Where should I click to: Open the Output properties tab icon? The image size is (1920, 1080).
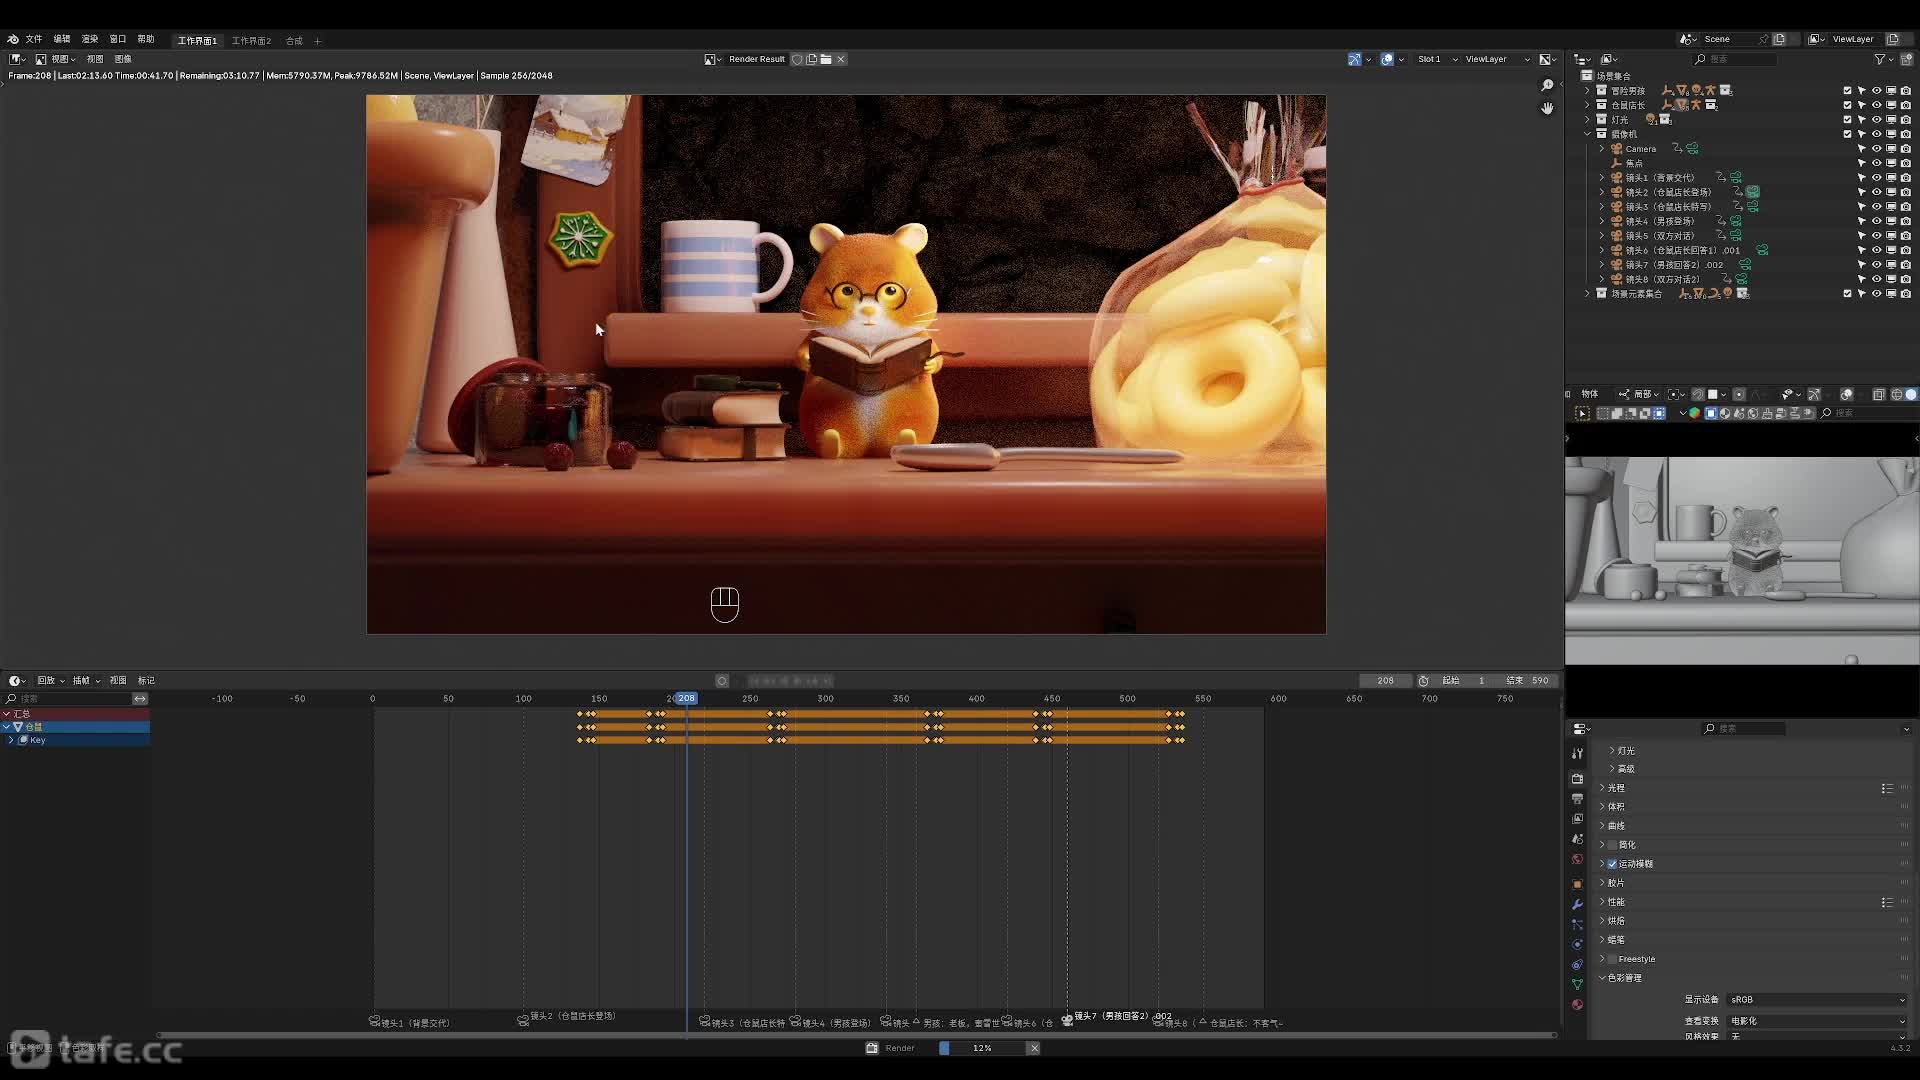(1577, 799)
